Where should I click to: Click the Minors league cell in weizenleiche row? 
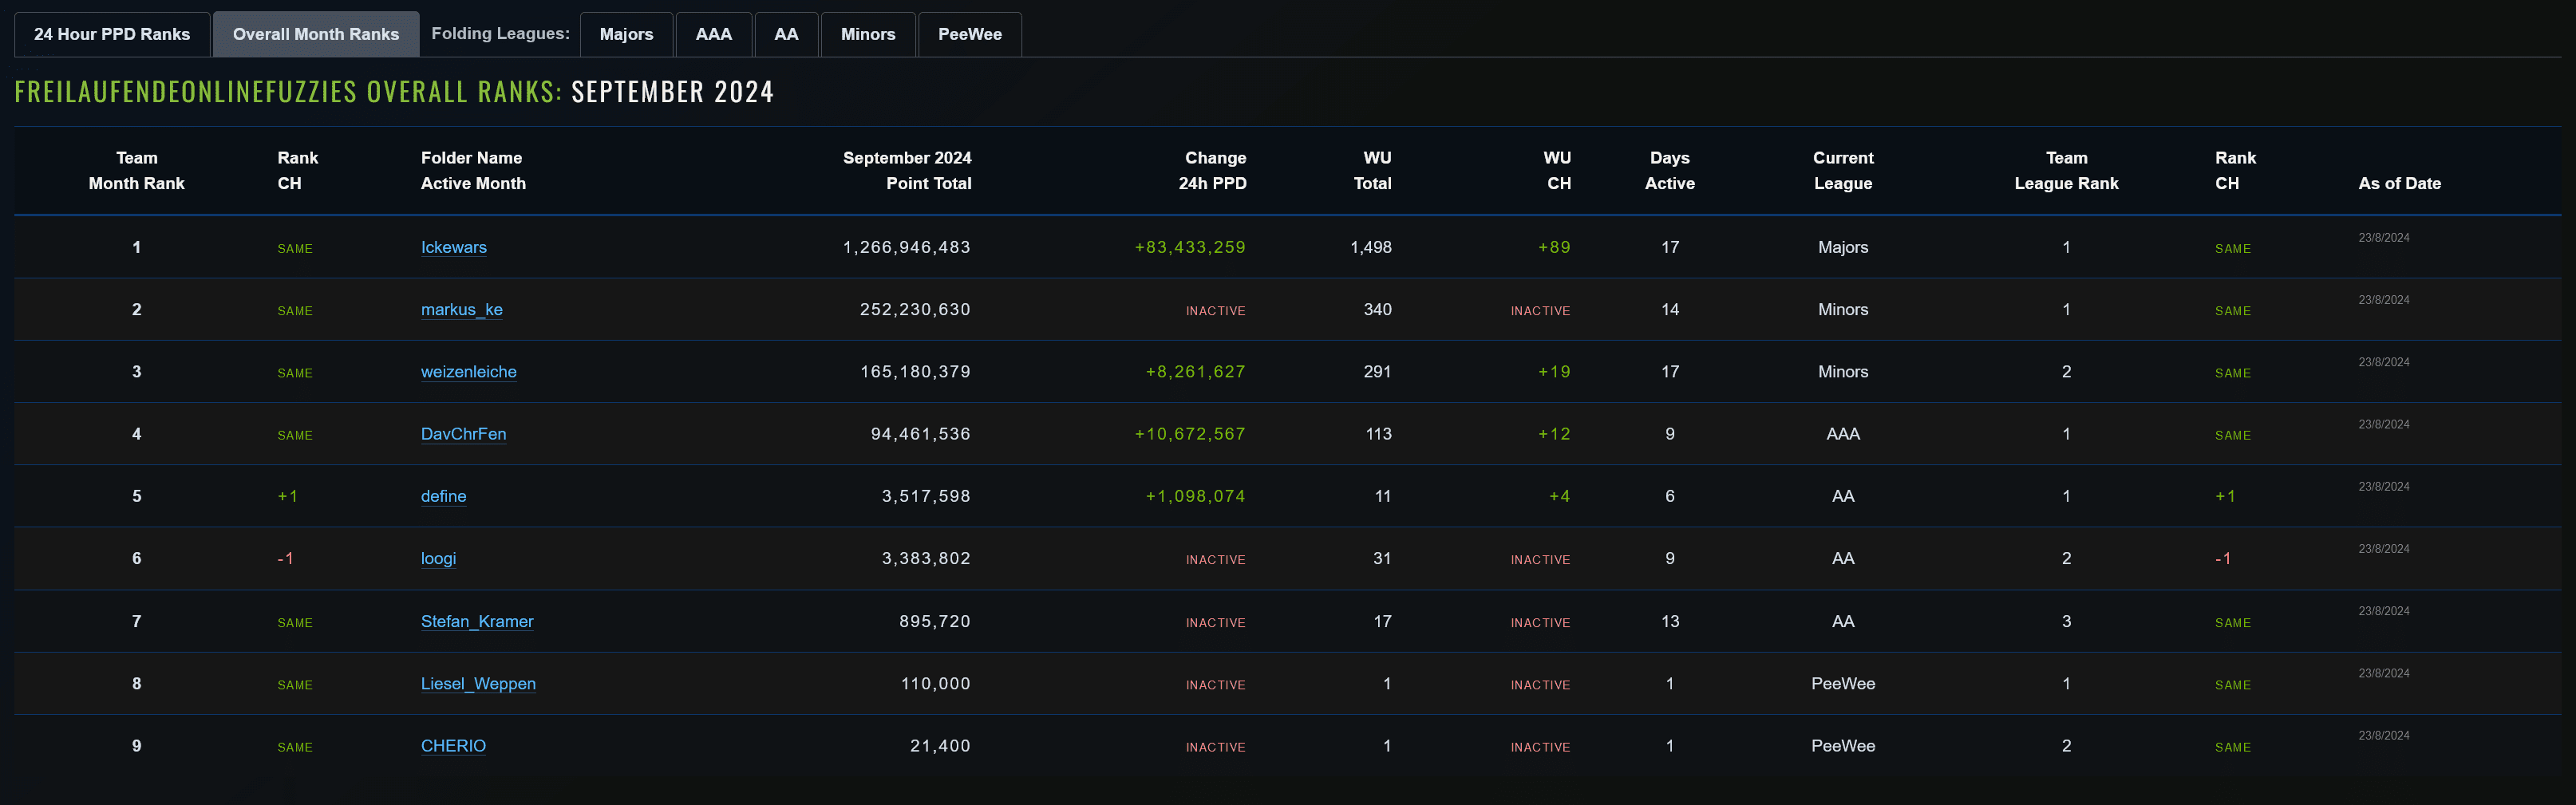pos(1843,371)
